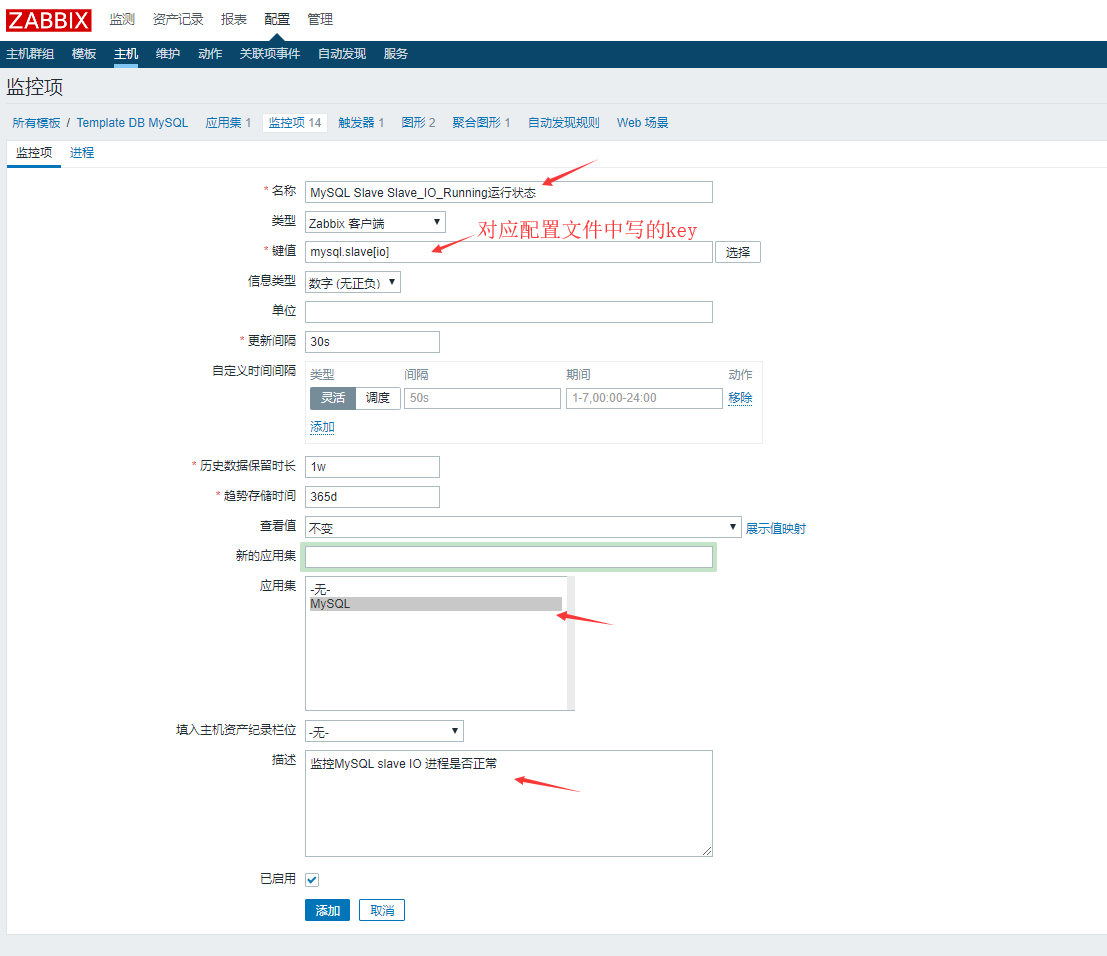Click the ZABBIX logo
This screenshot has height=956, width=1107.
[x=49, y=19]
